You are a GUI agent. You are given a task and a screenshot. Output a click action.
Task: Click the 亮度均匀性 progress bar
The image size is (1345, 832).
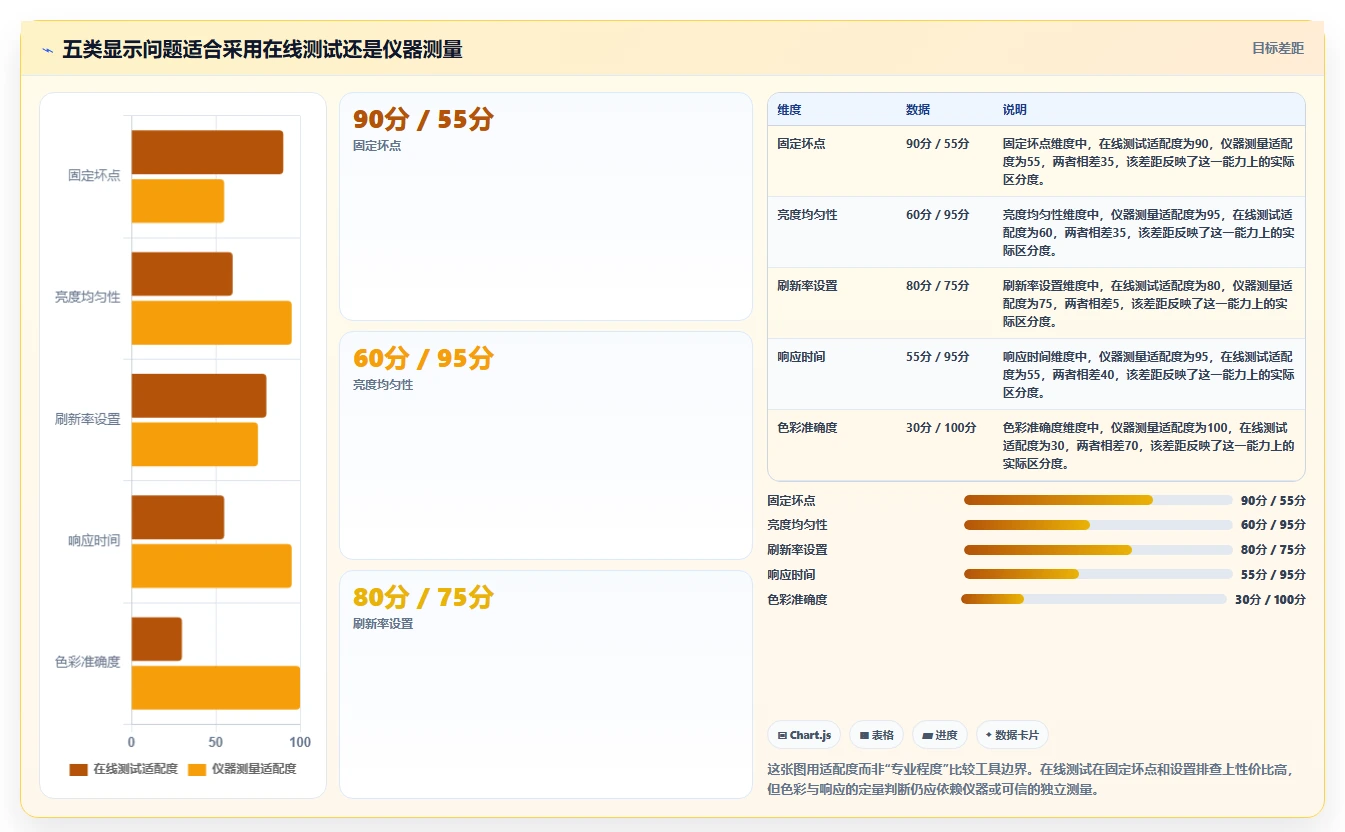[1098, 525]
